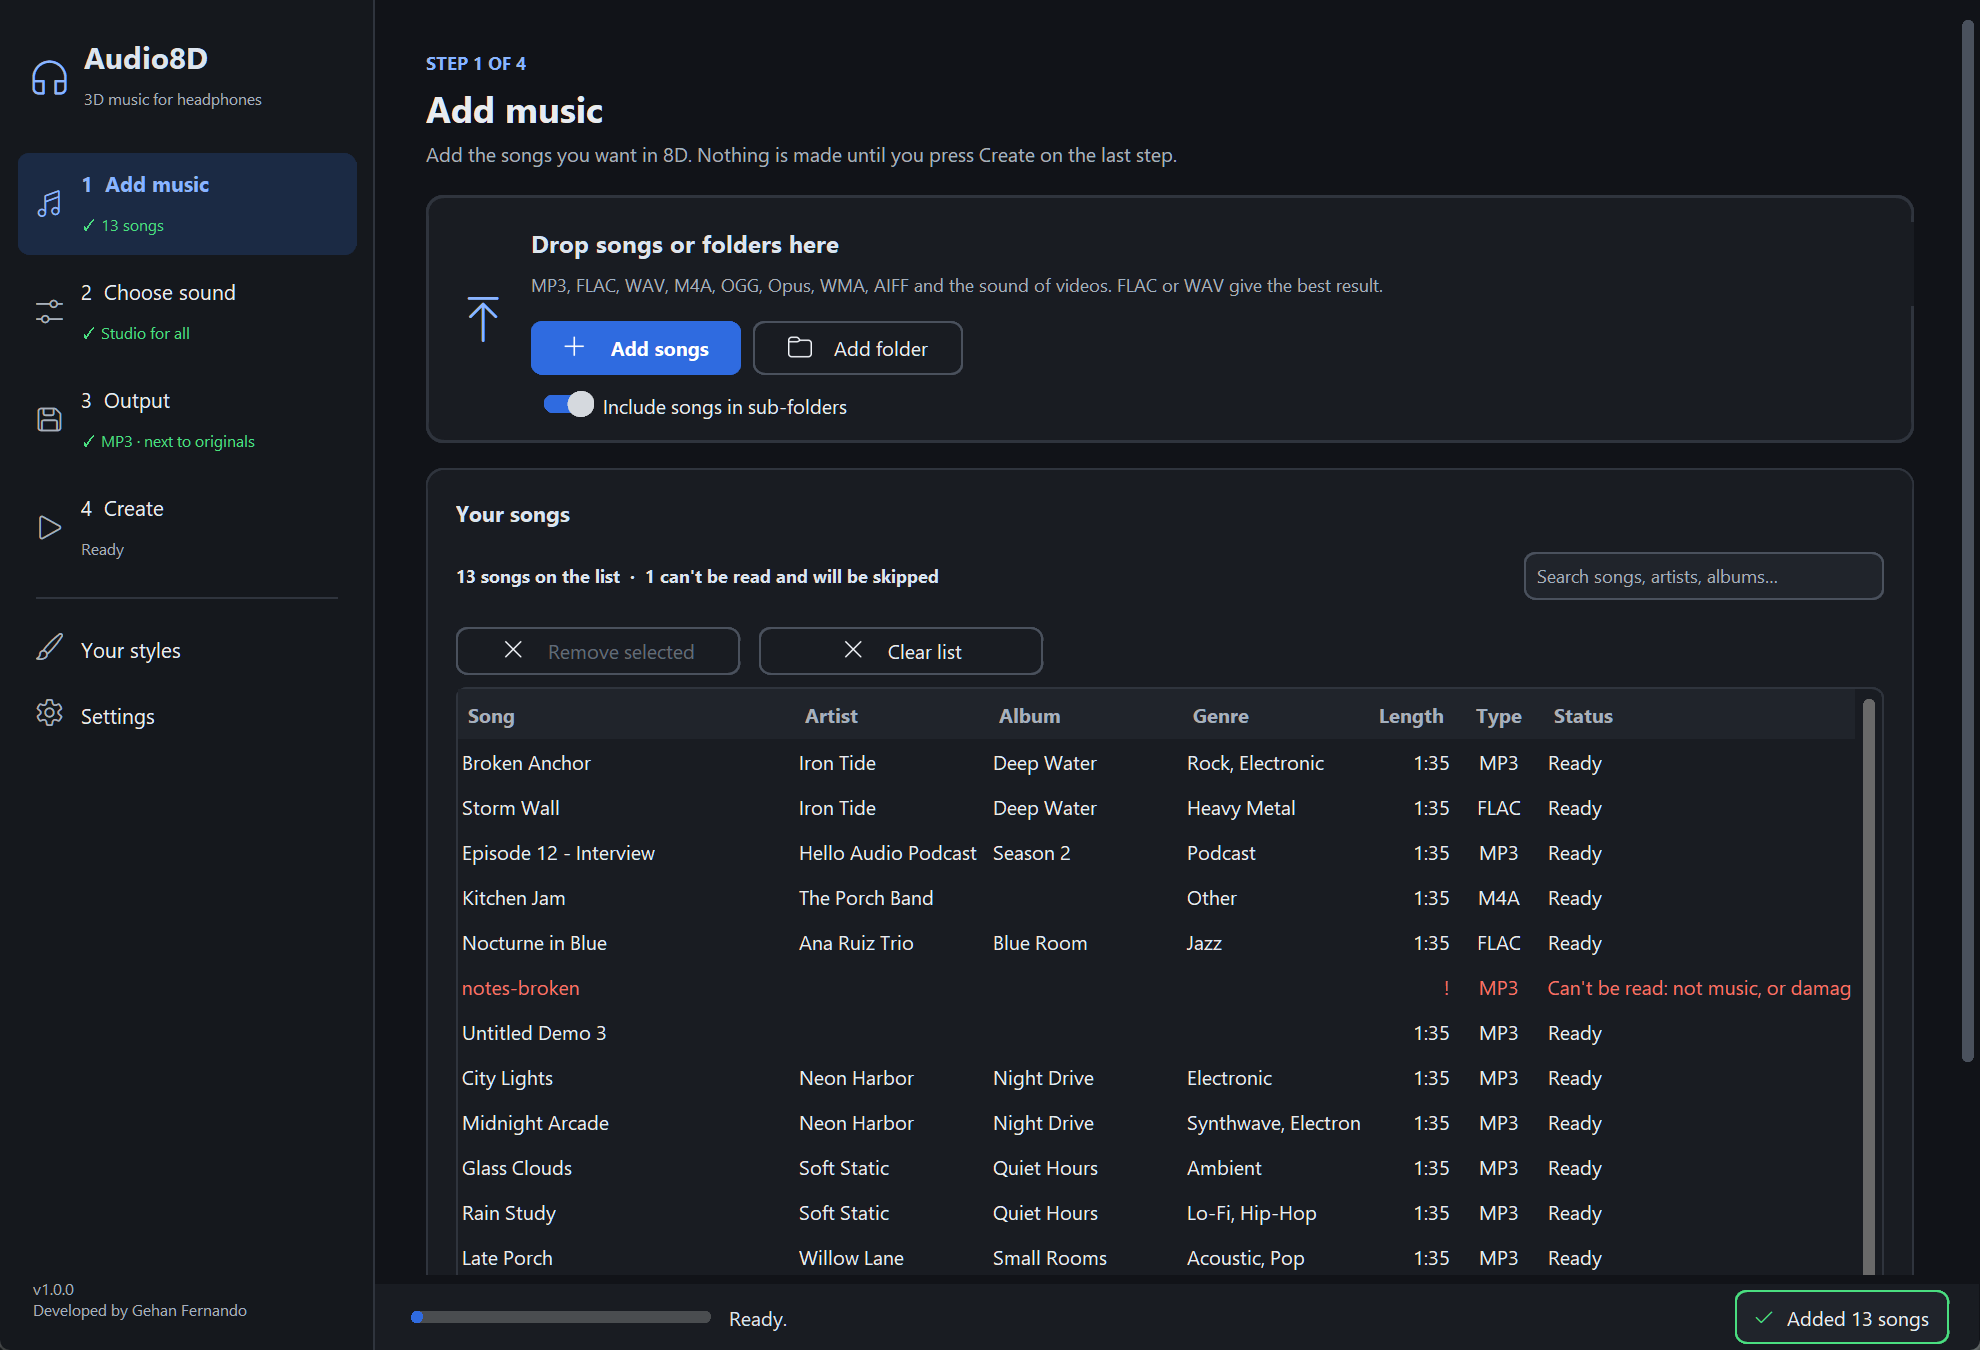Screen dimensions: 1980x1350
Task: Click the save disk icon beside Output
Action: 49,420
